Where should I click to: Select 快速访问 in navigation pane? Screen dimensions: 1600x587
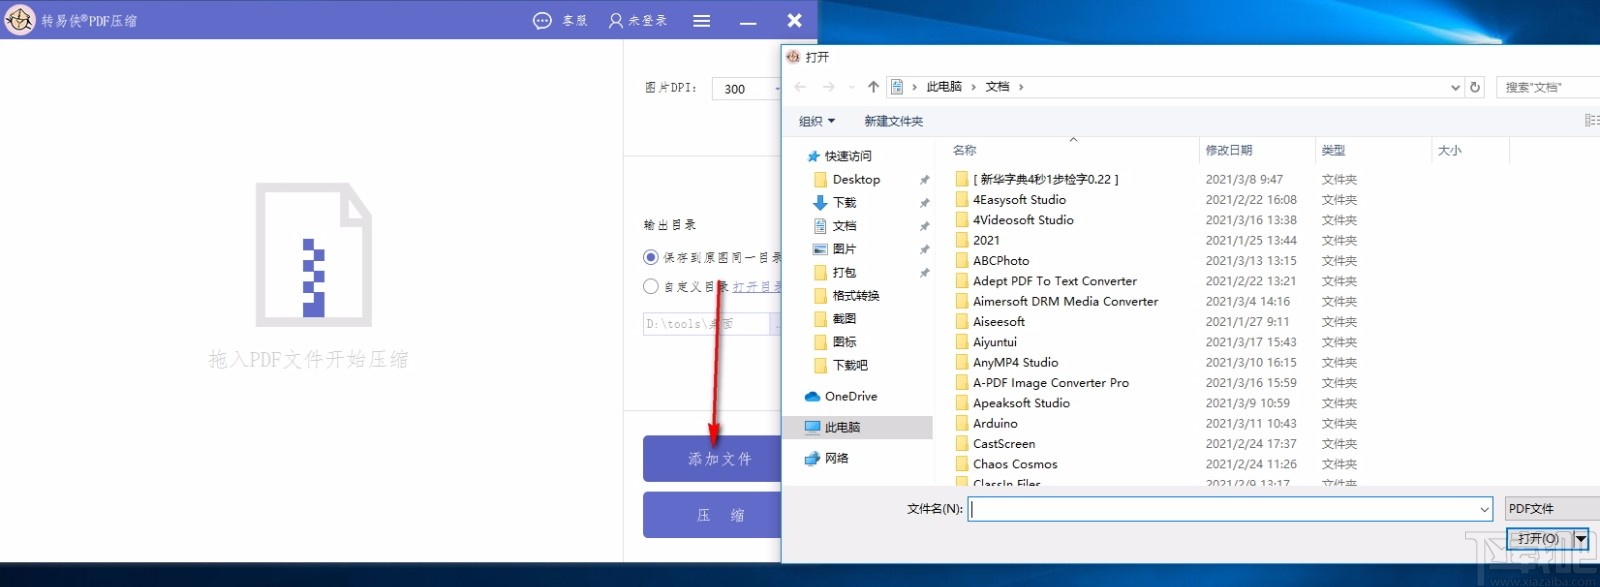click(848, 156)
